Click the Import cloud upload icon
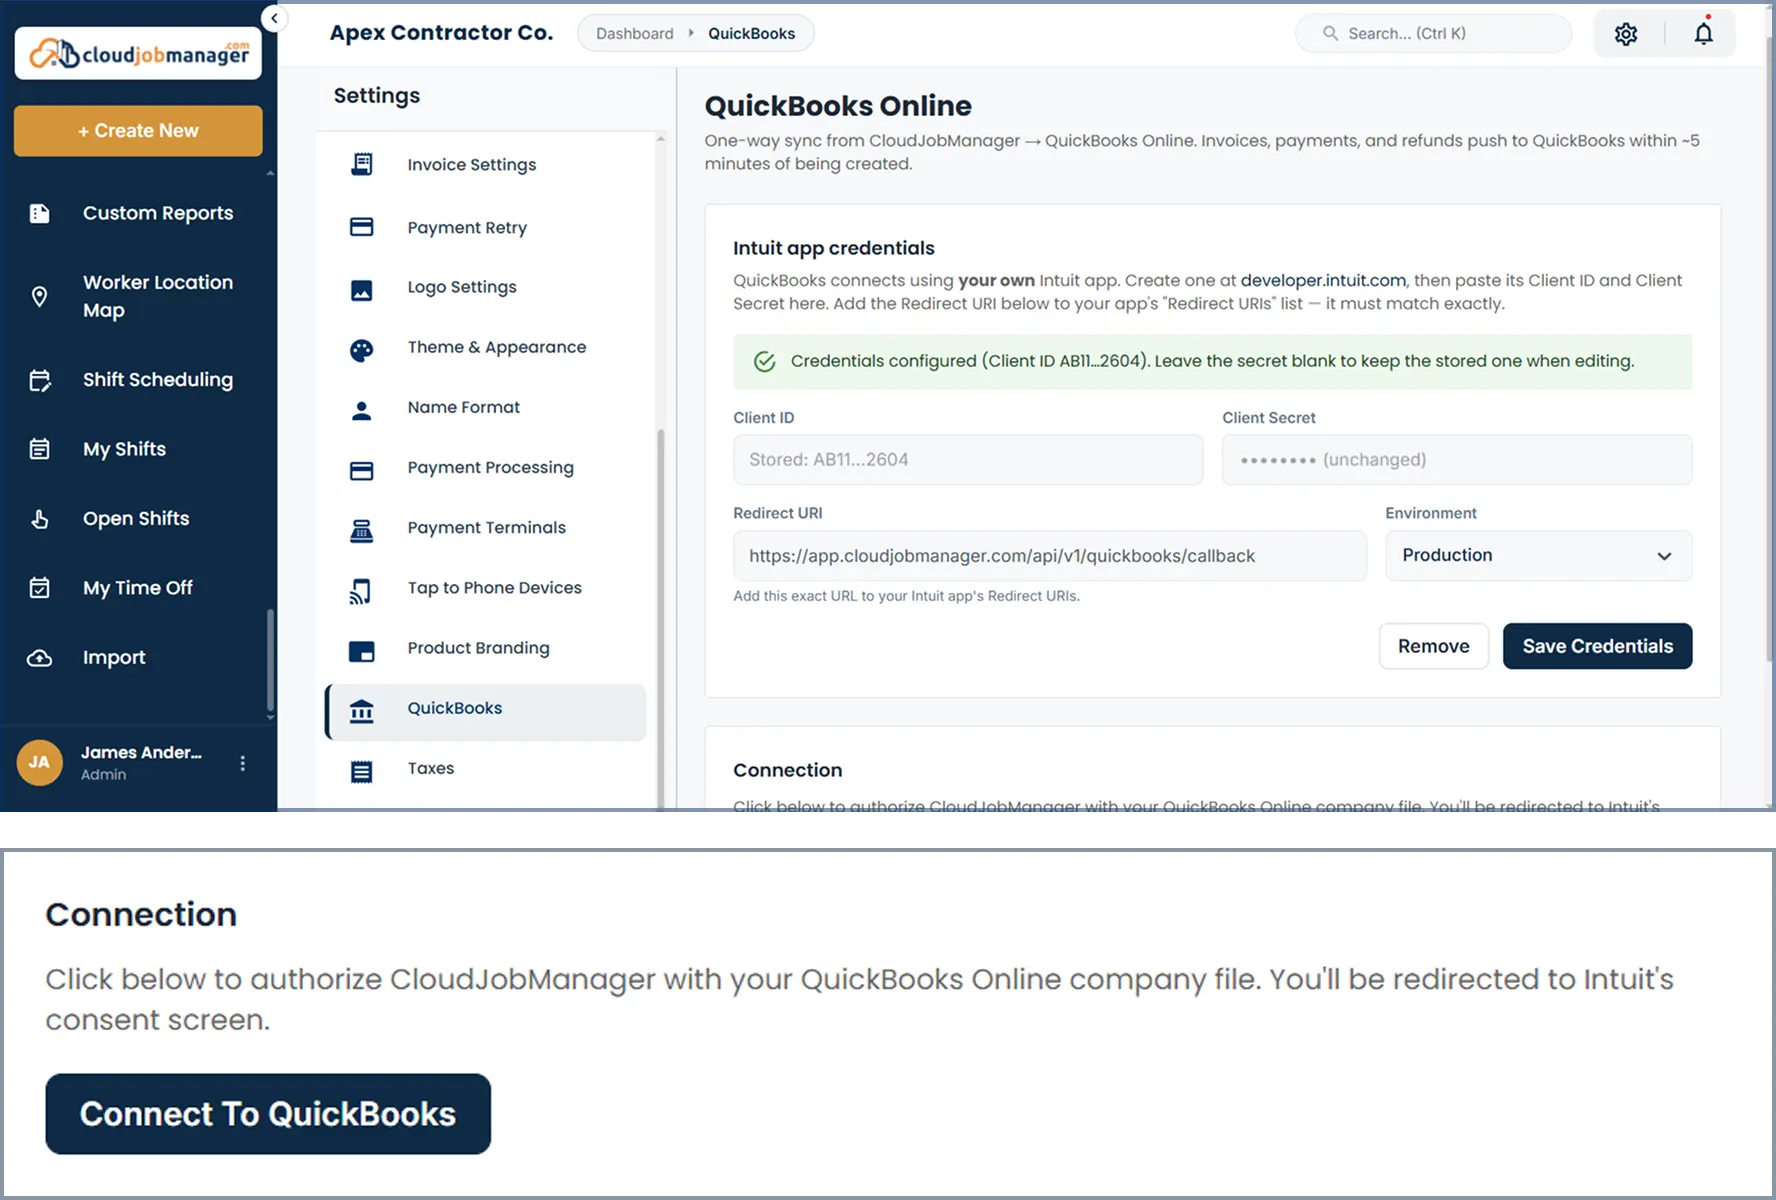Viewport: 1776px width, 1200px height. click(x=40, y=658)
